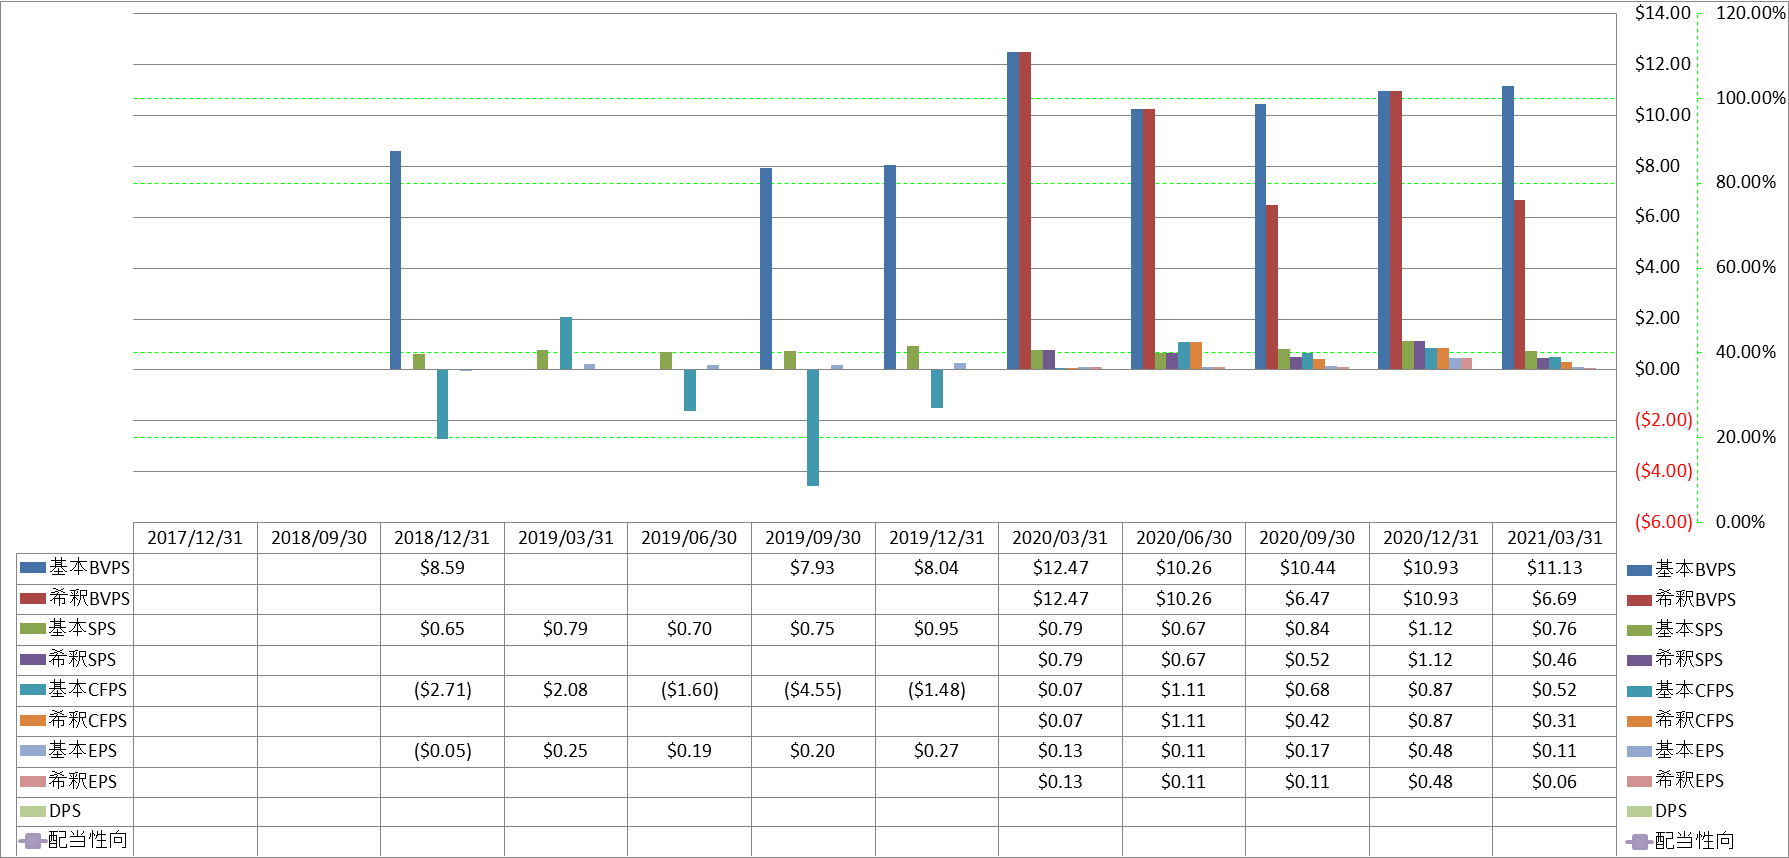Click 希釈EPS entry in right-side legend
The image size is (1789, 858).
click(x=1676, y=780)
